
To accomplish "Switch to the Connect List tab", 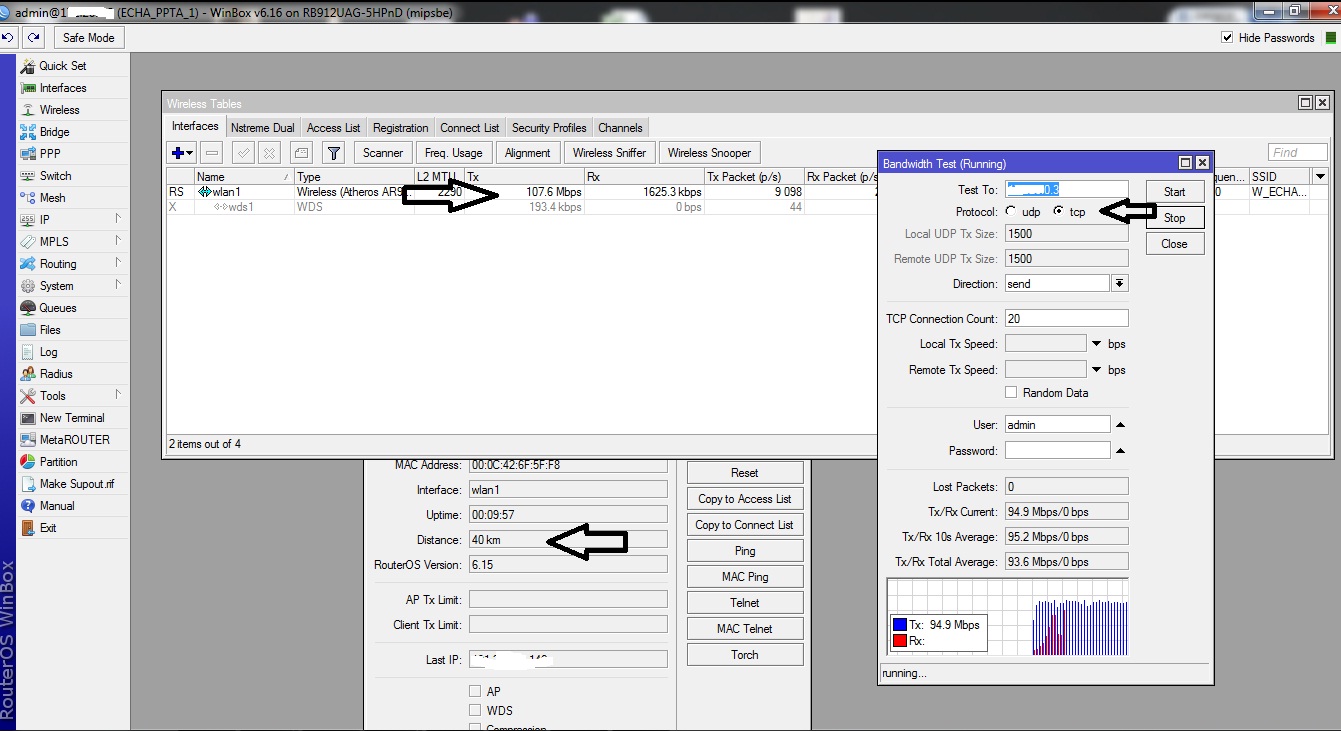I will [469, 128].
